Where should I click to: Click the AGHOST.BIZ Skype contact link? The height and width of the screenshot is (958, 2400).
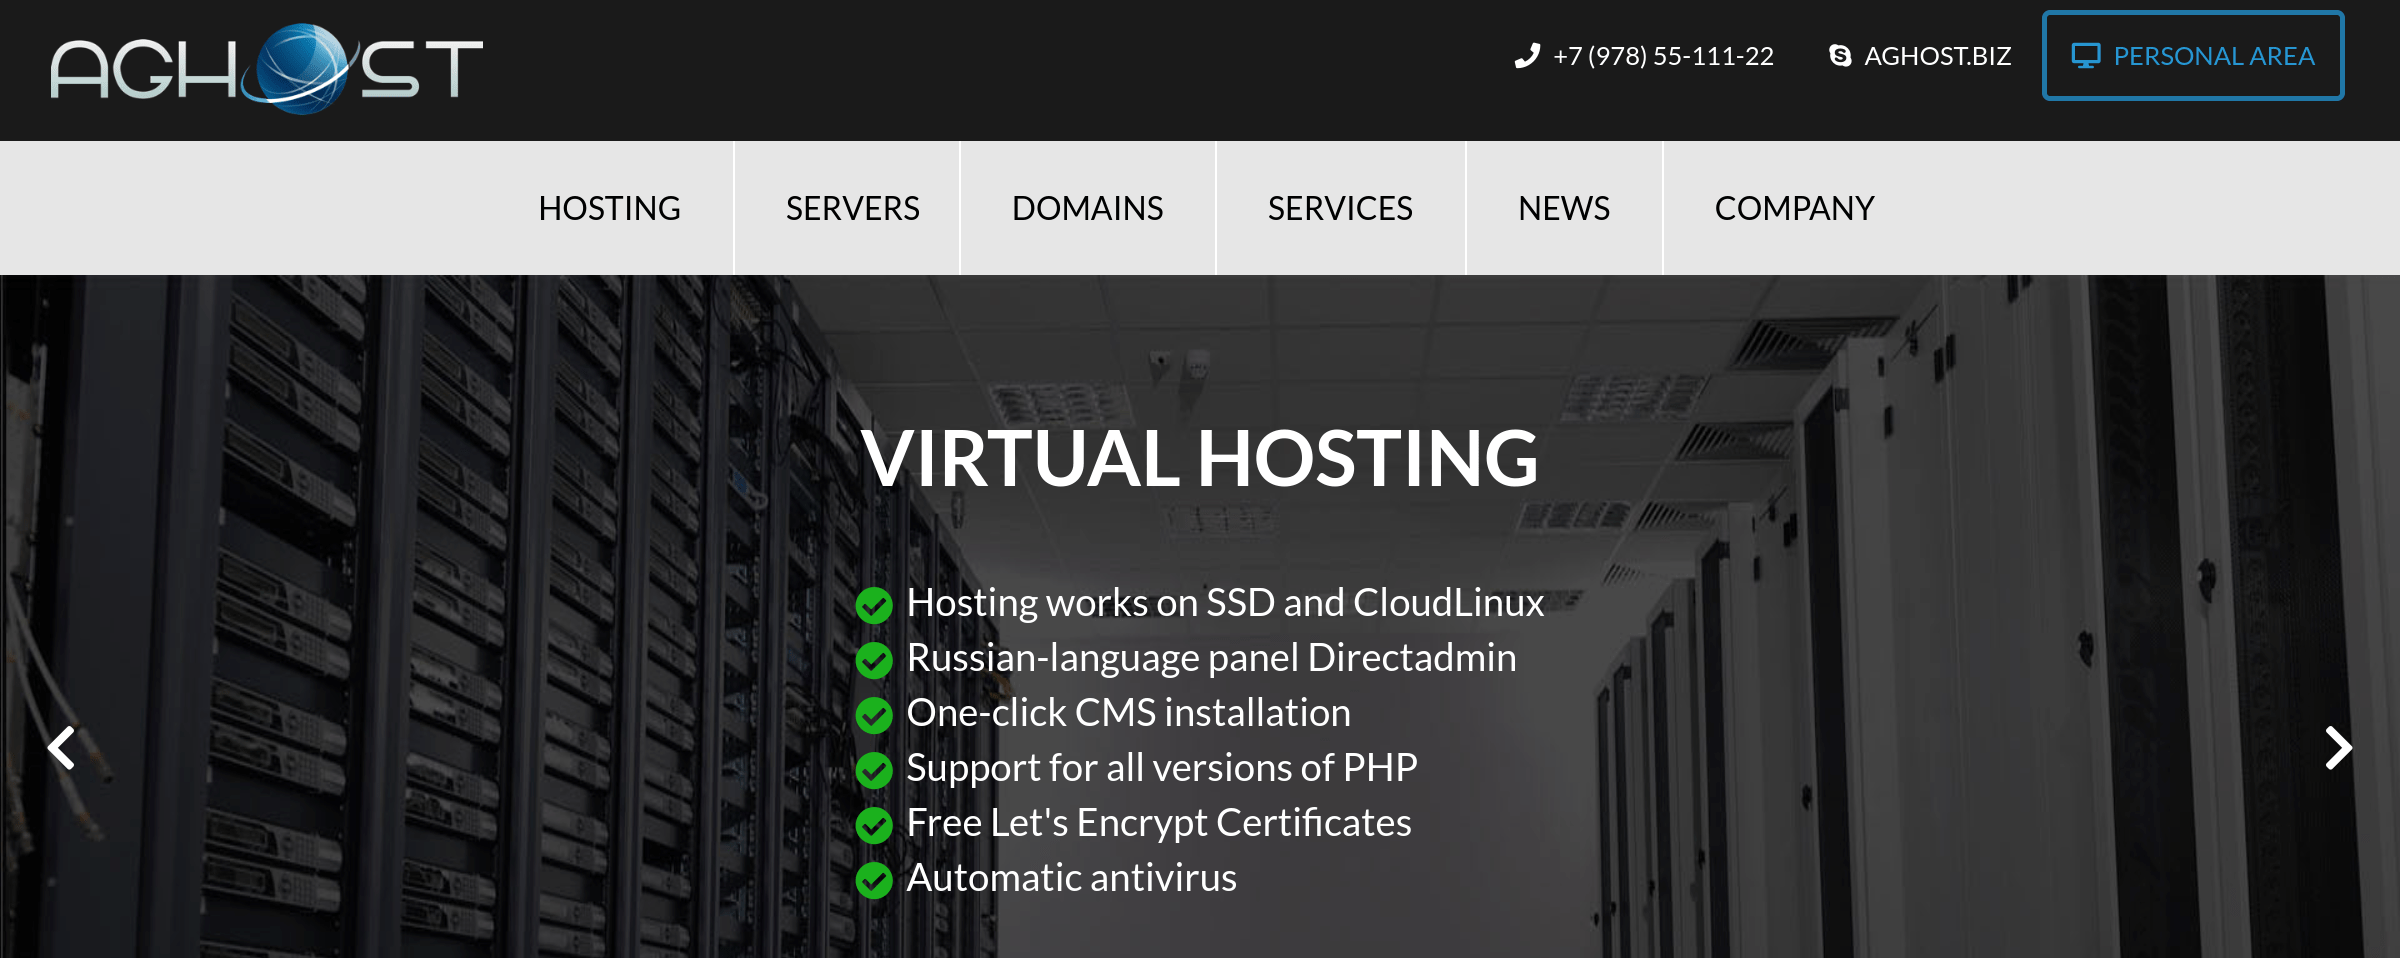point(1937,56)
